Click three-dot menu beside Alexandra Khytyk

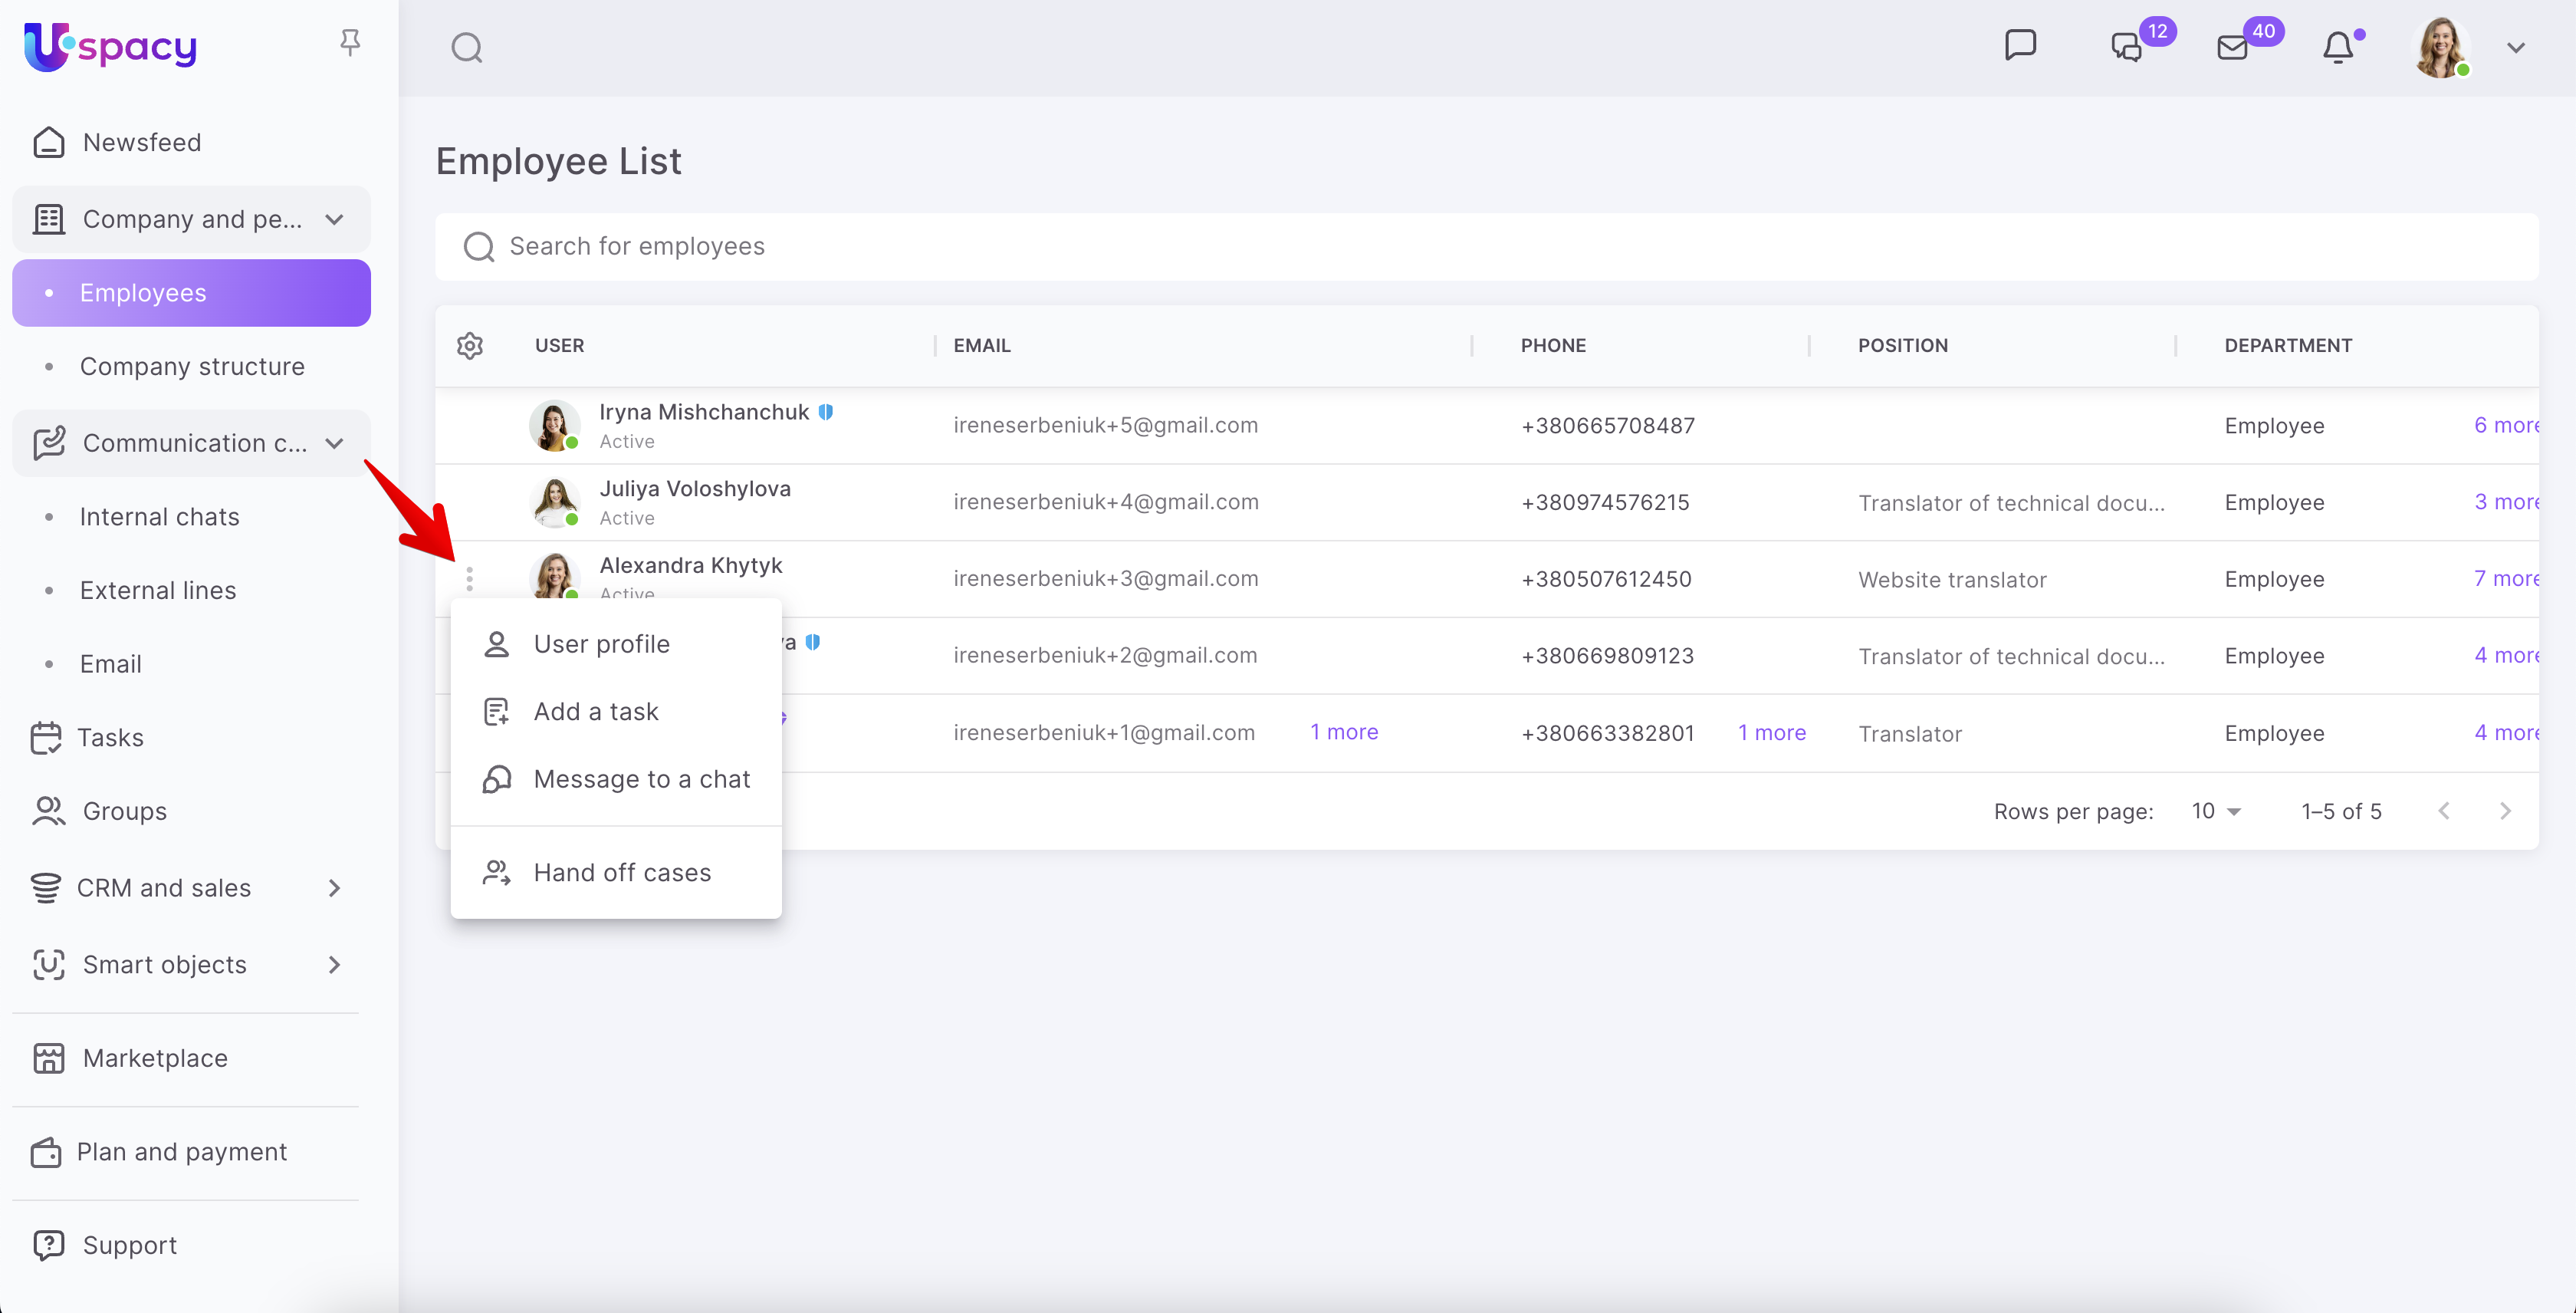[469, 578]
